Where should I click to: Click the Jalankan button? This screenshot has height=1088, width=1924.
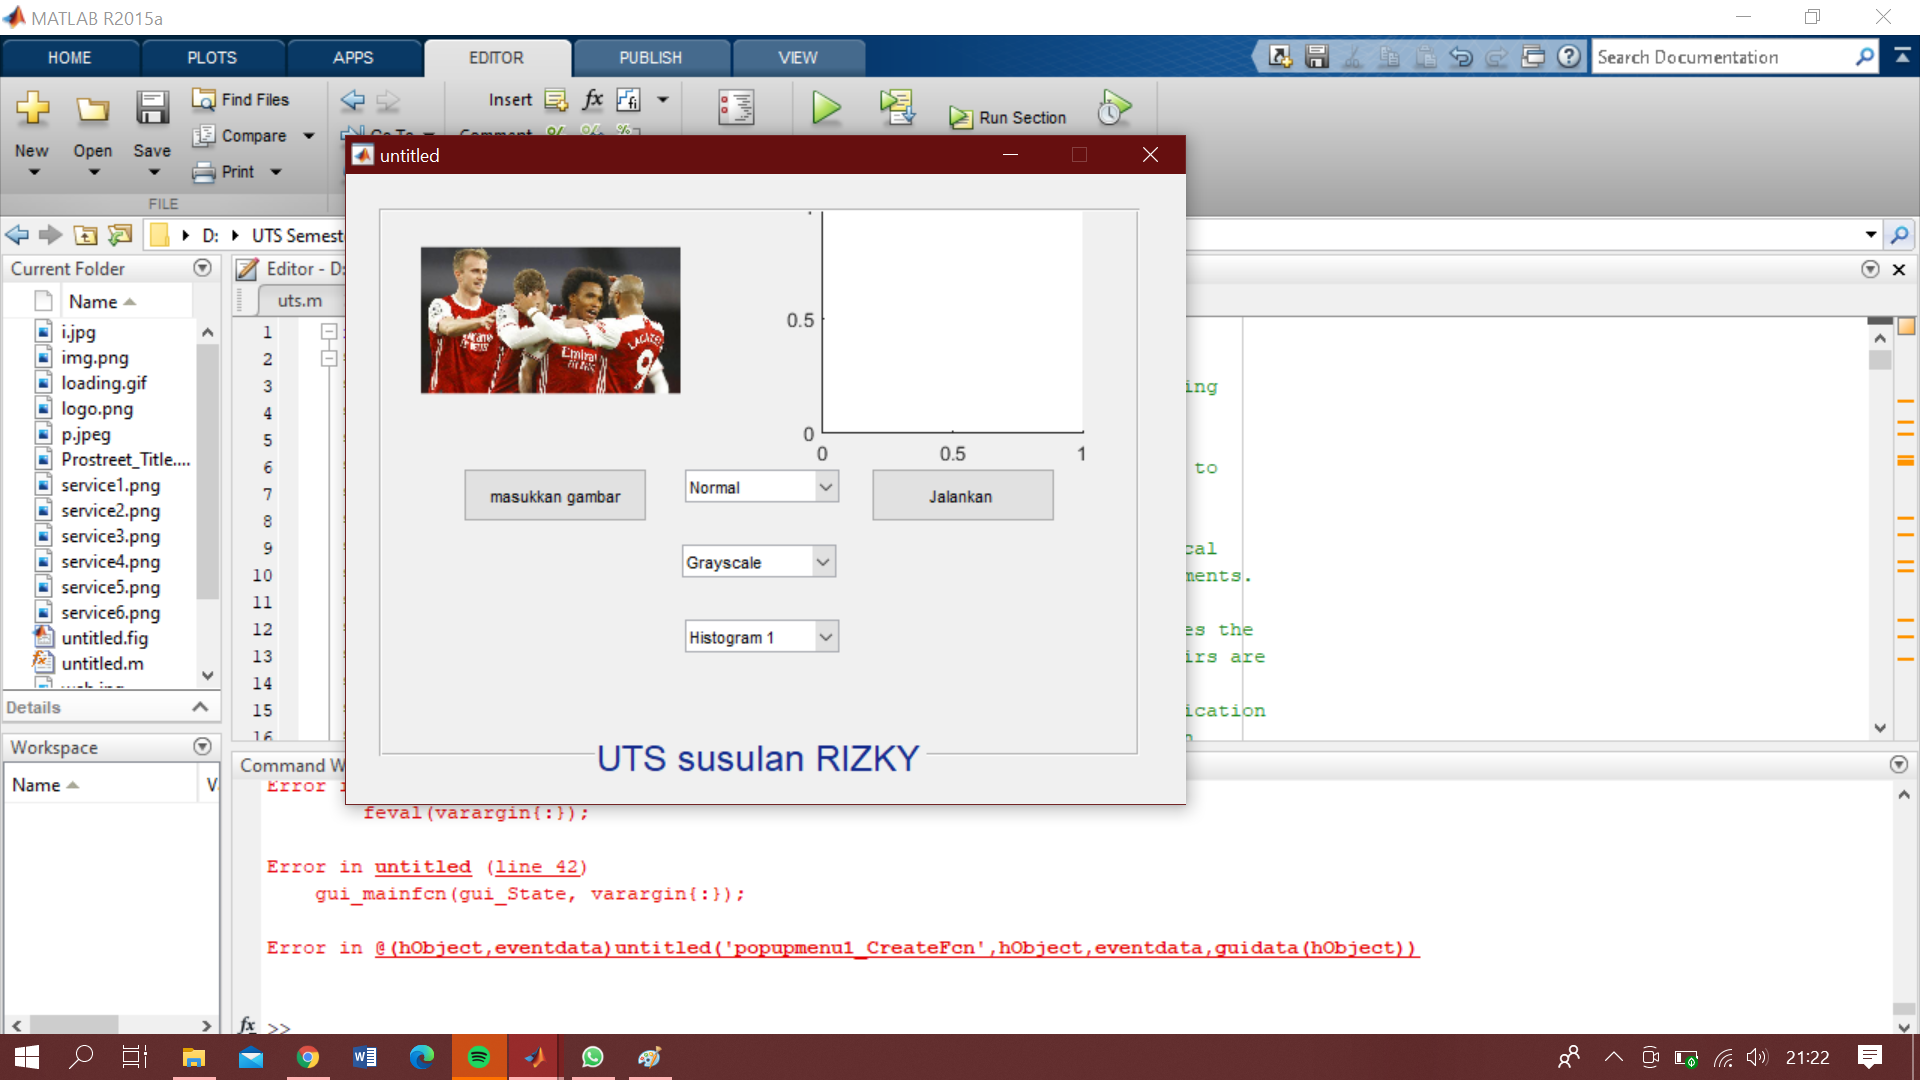pyautogui.click(x=961, y=495)
